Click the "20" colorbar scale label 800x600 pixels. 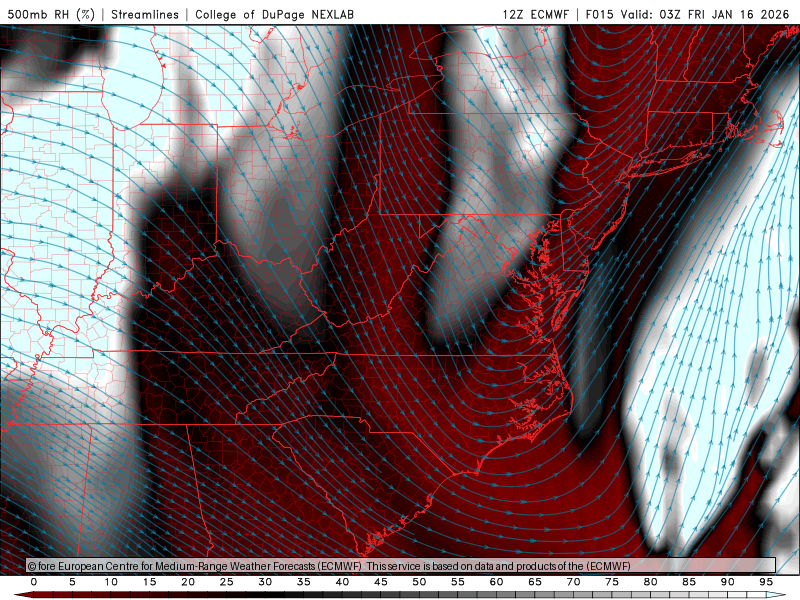[188, 582]
